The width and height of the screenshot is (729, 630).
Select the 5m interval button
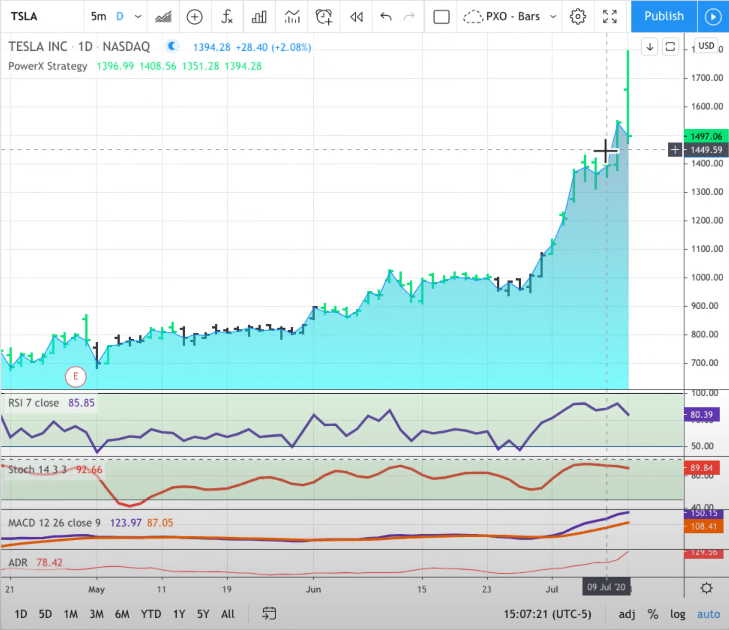point(98,17)
